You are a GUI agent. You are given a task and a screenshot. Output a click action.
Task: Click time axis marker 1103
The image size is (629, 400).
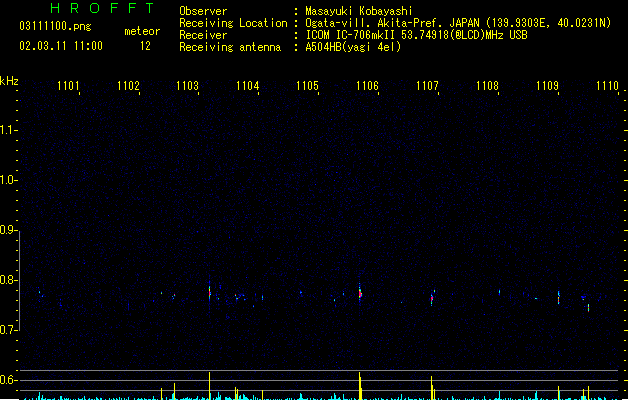[188, 86]
